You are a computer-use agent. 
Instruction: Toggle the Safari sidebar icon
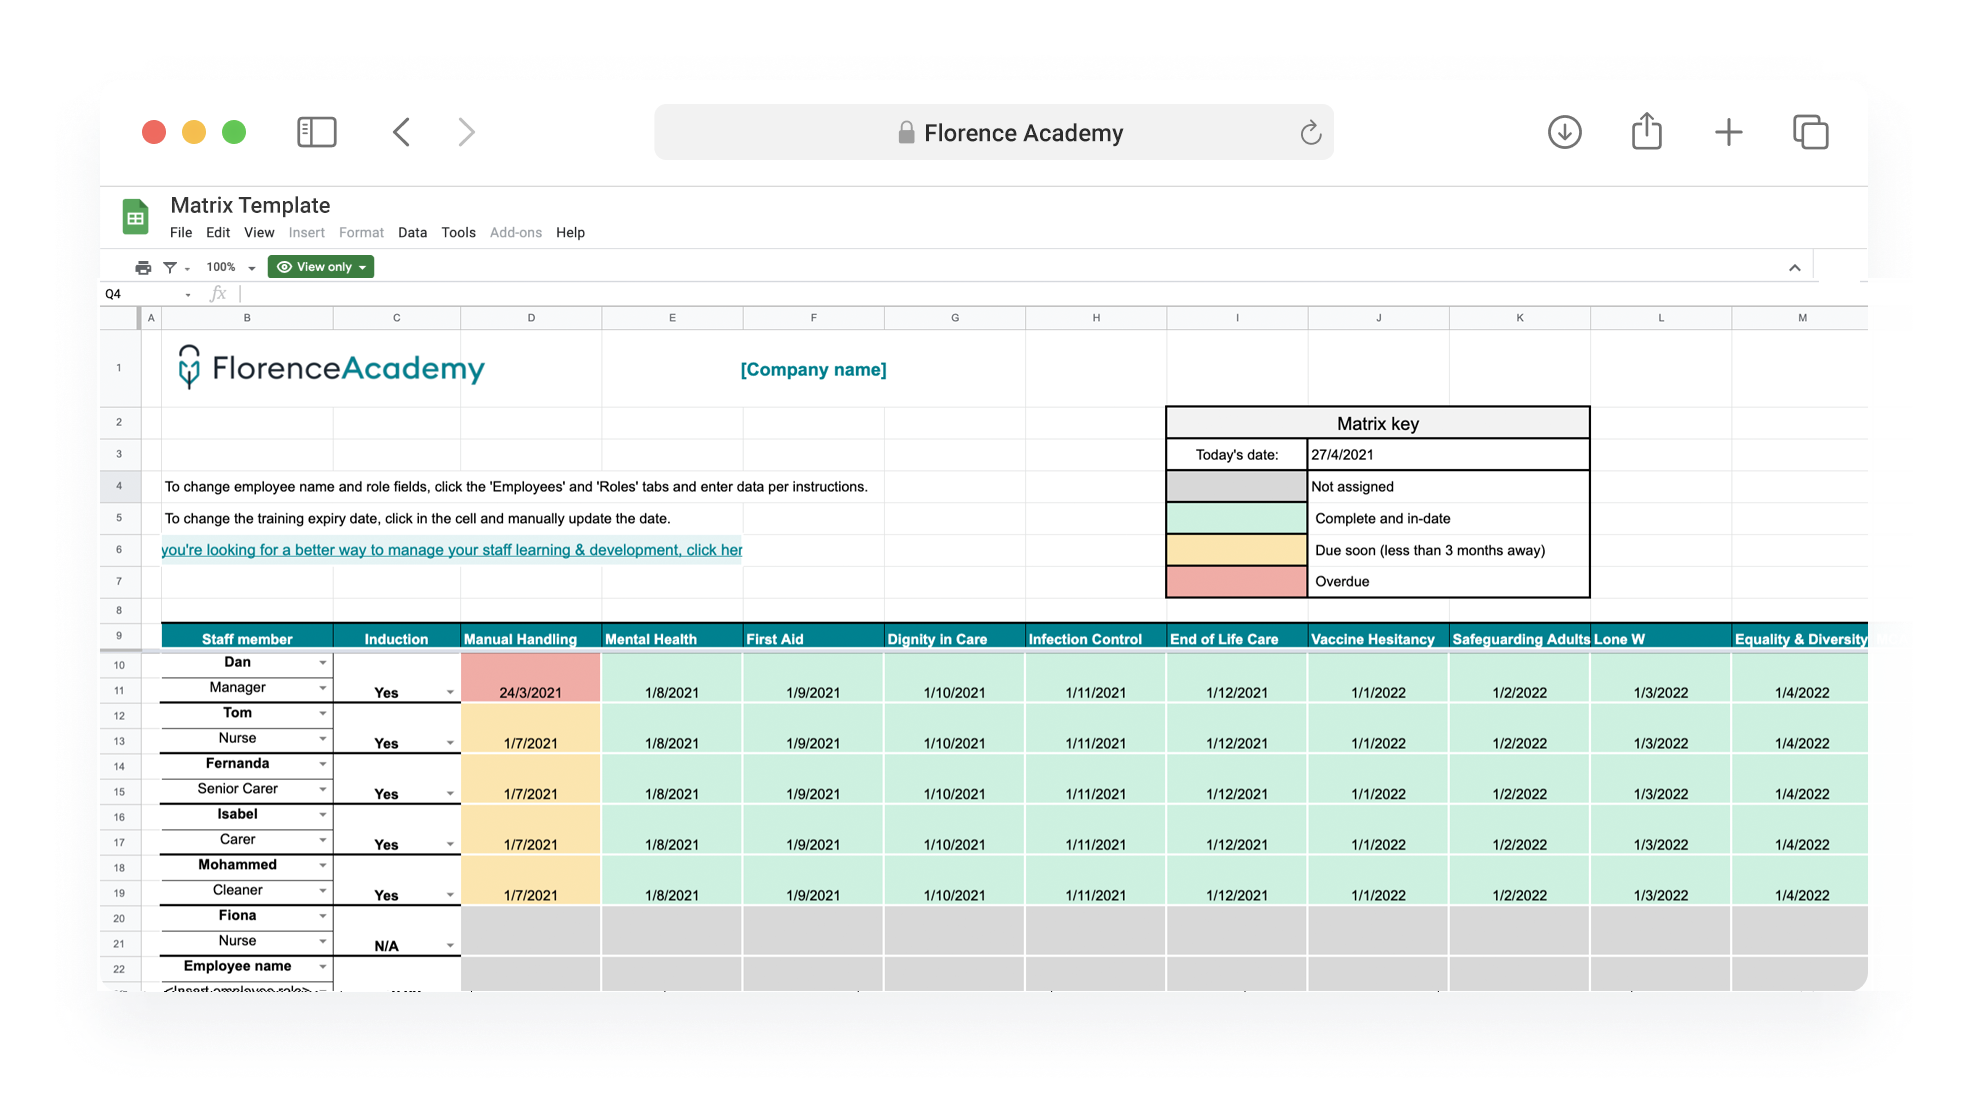(x=316, y=131)
